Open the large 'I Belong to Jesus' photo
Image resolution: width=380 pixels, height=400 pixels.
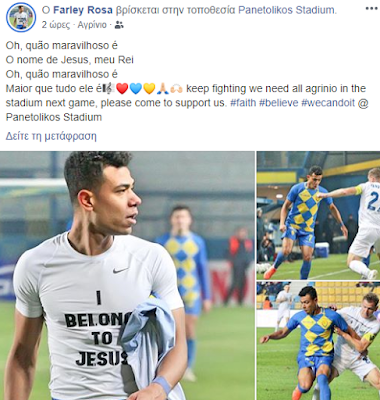(x=127, y=276)
